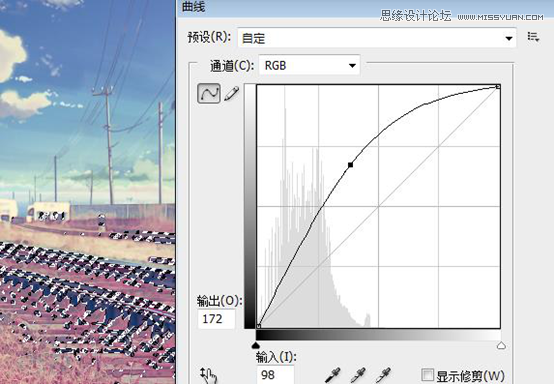Click the 通道(C) label
The image size is (554, 384).
point(232,66)
